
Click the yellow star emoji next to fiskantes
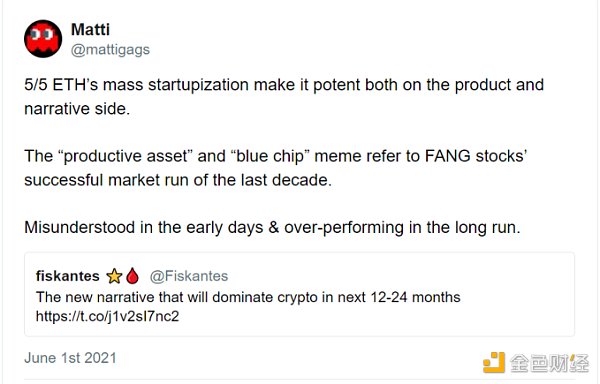pyautogui.click(x=114, y=276)
